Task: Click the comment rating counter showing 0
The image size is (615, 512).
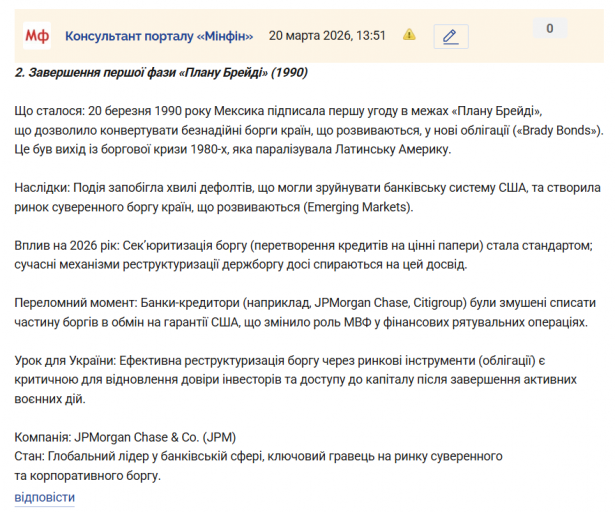Action: click(x=550, y=28)
